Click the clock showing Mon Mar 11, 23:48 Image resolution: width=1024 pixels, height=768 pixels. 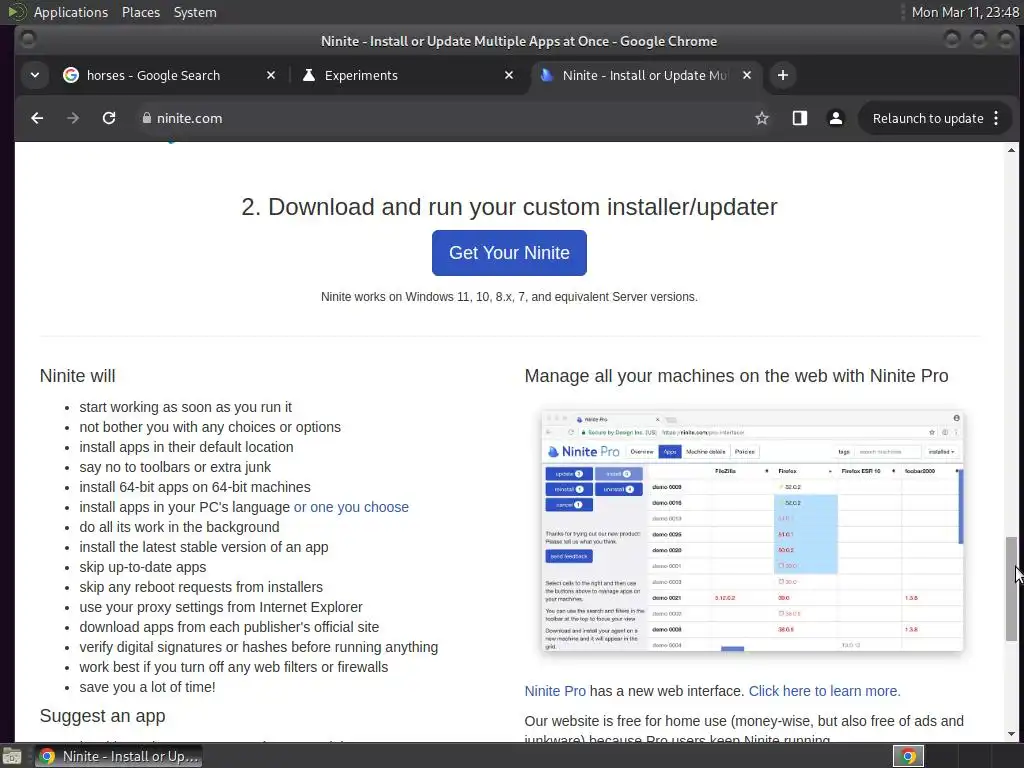pyautogui.click(x=965, y=12)
